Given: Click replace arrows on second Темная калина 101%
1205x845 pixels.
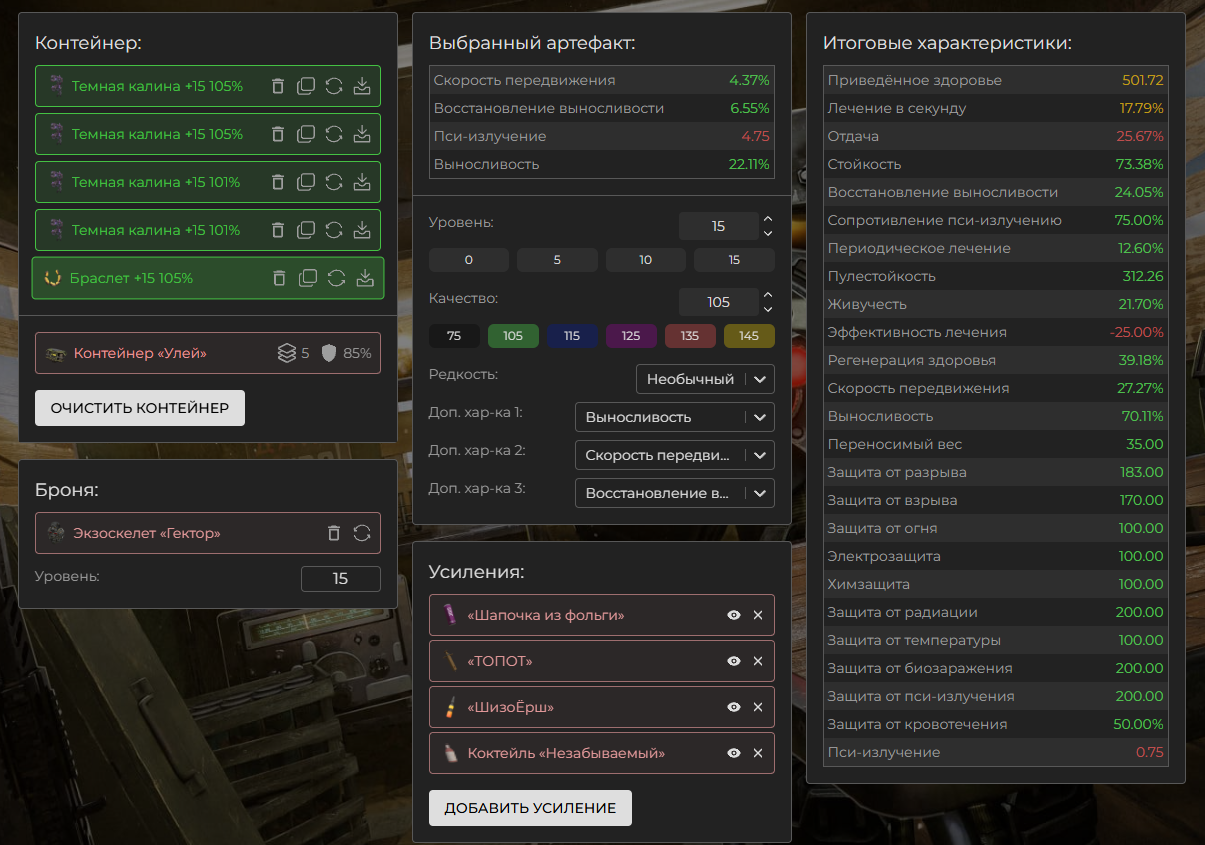Looking at the screenshot, I should [334, 230].
